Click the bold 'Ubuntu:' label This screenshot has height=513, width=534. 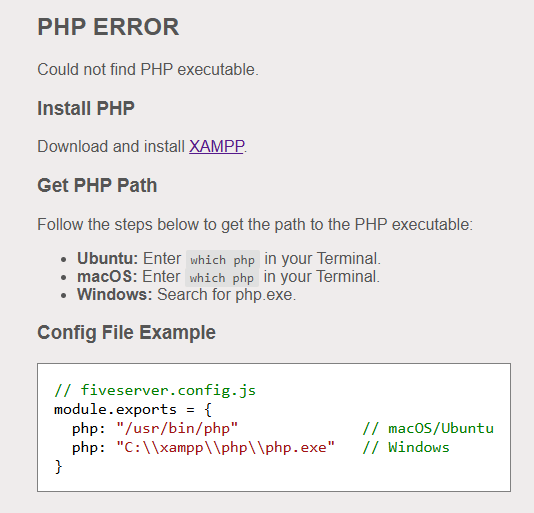tap(107, 258)
